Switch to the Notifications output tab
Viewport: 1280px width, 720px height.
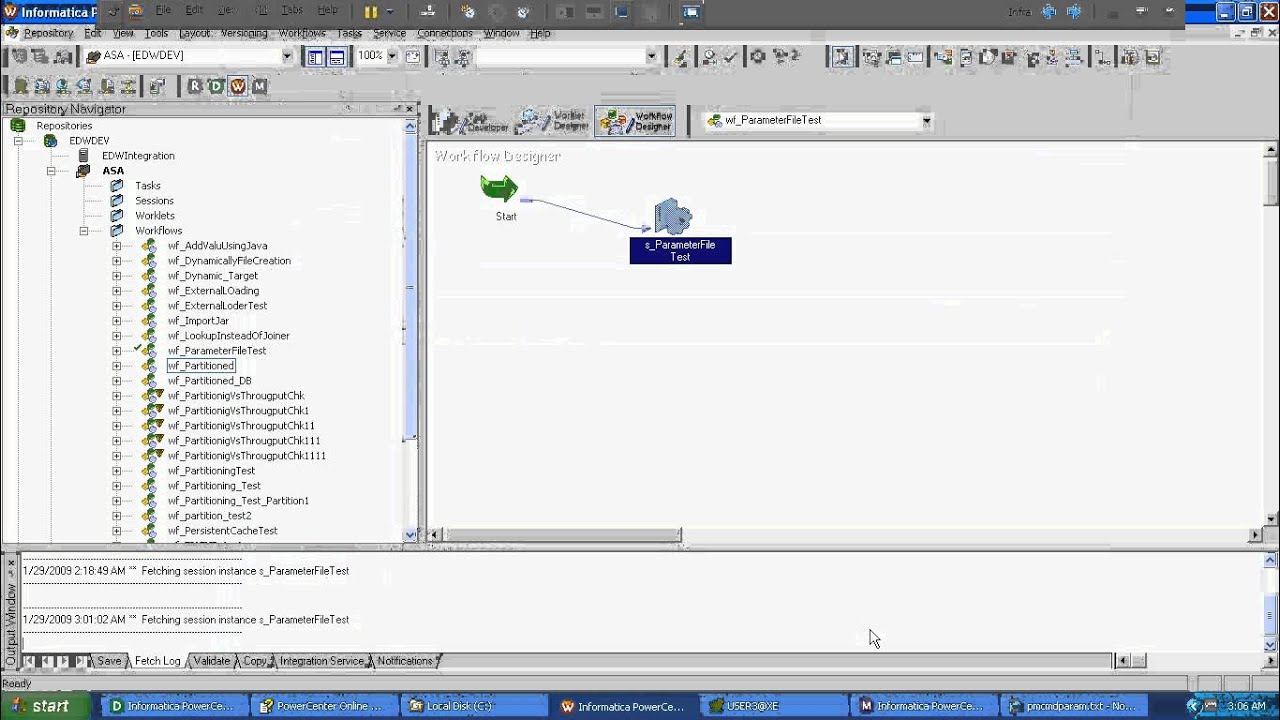click(405, 661)
